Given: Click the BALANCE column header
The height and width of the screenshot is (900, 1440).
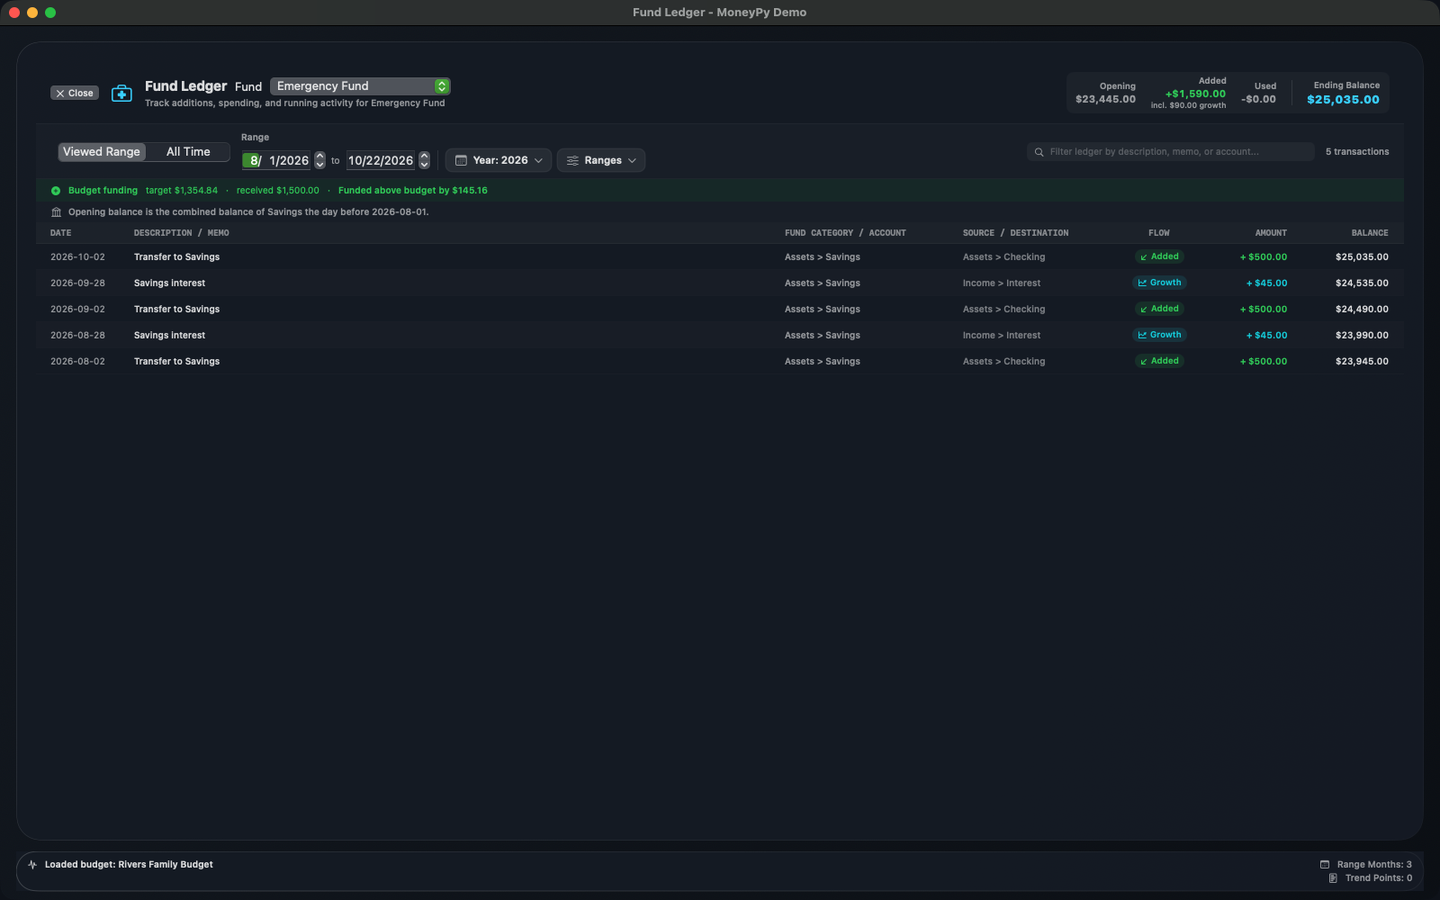Looking at the screenshot, I should point(1370,233).
